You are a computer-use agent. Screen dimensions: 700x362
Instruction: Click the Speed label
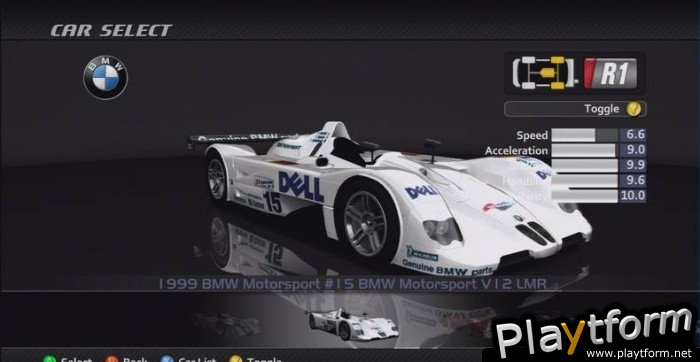coord(532,135)
